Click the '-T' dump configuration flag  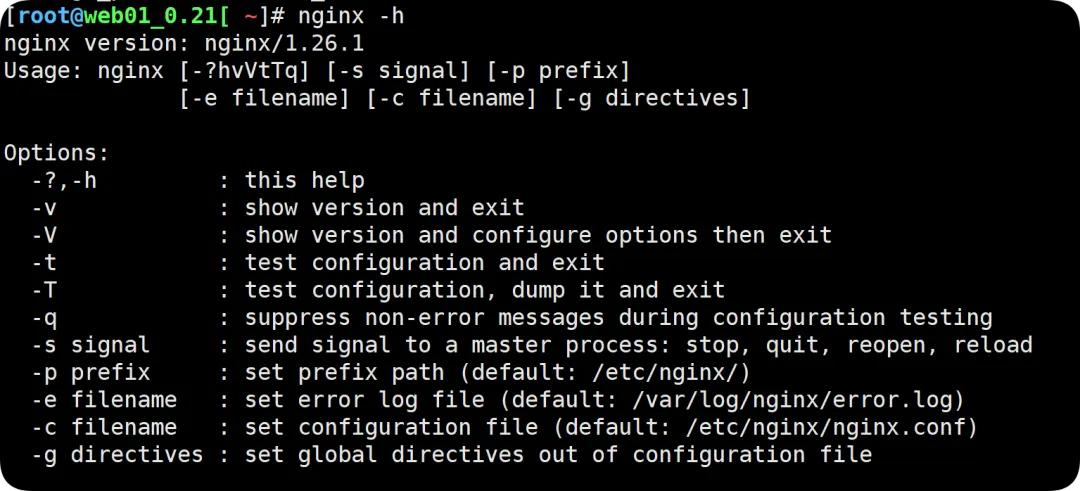click(x=43, y=291)
